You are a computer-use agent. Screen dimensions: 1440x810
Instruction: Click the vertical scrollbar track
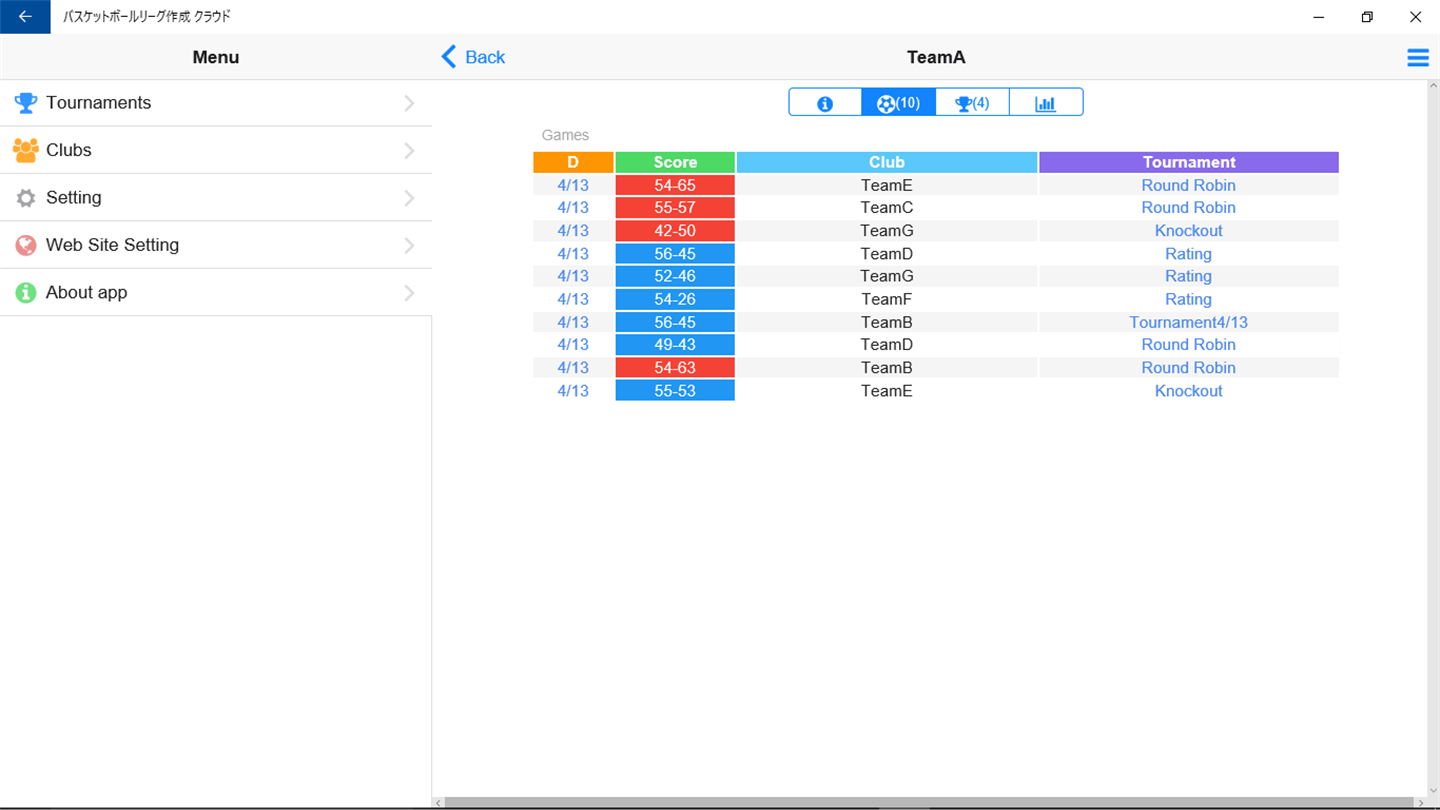(1432, 438)
